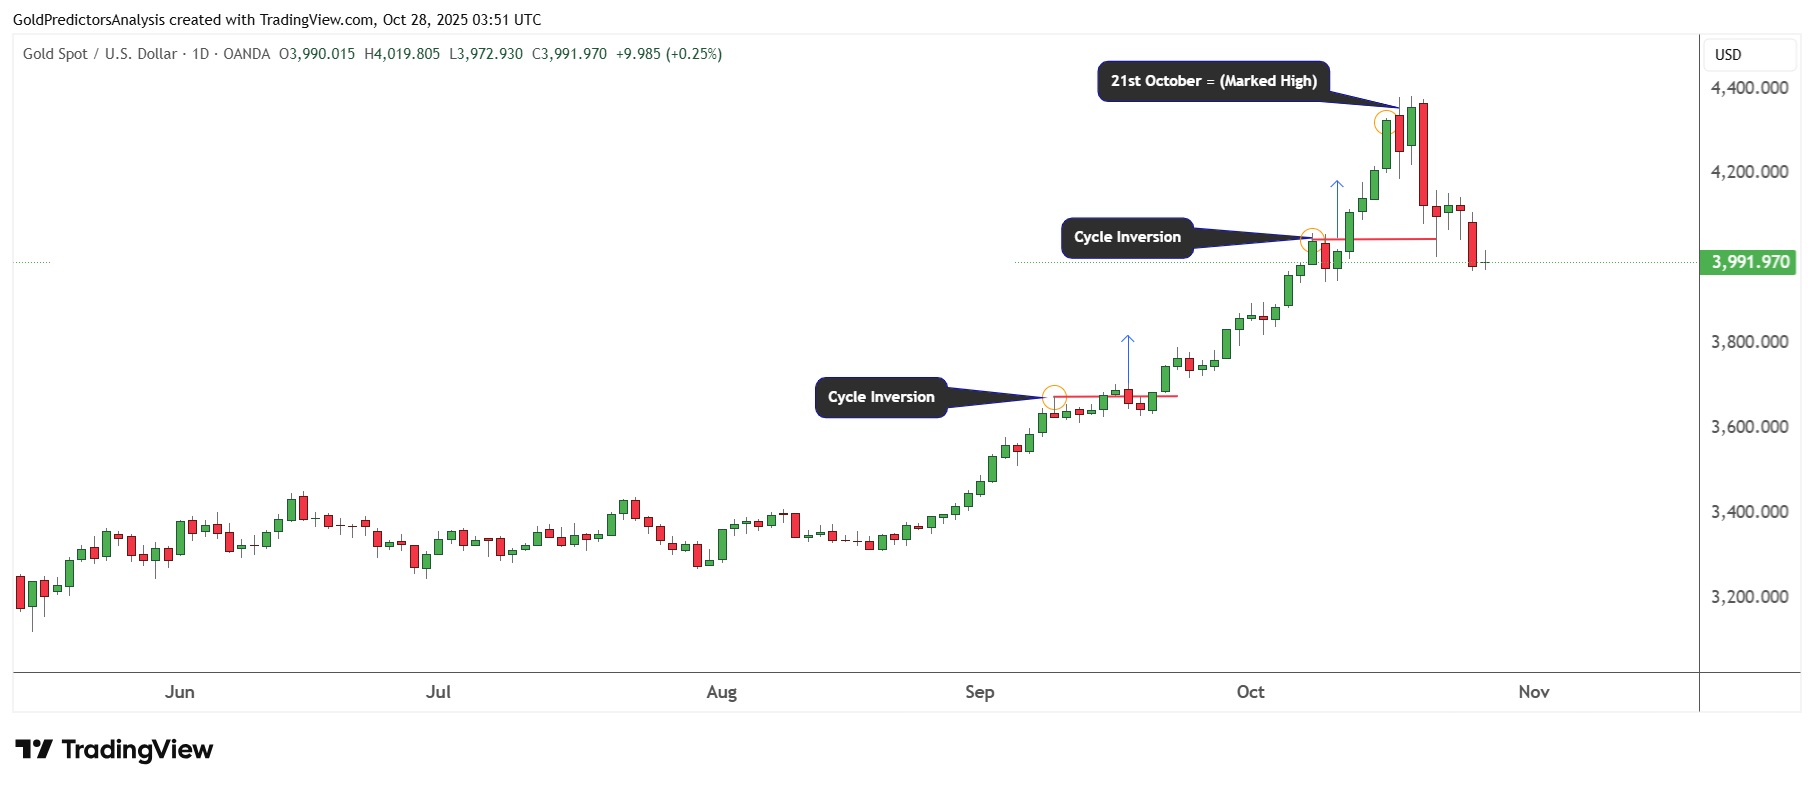Click the Jun label on the time axis
Viewport: 1814px width, 787px height.
(180, 692)
